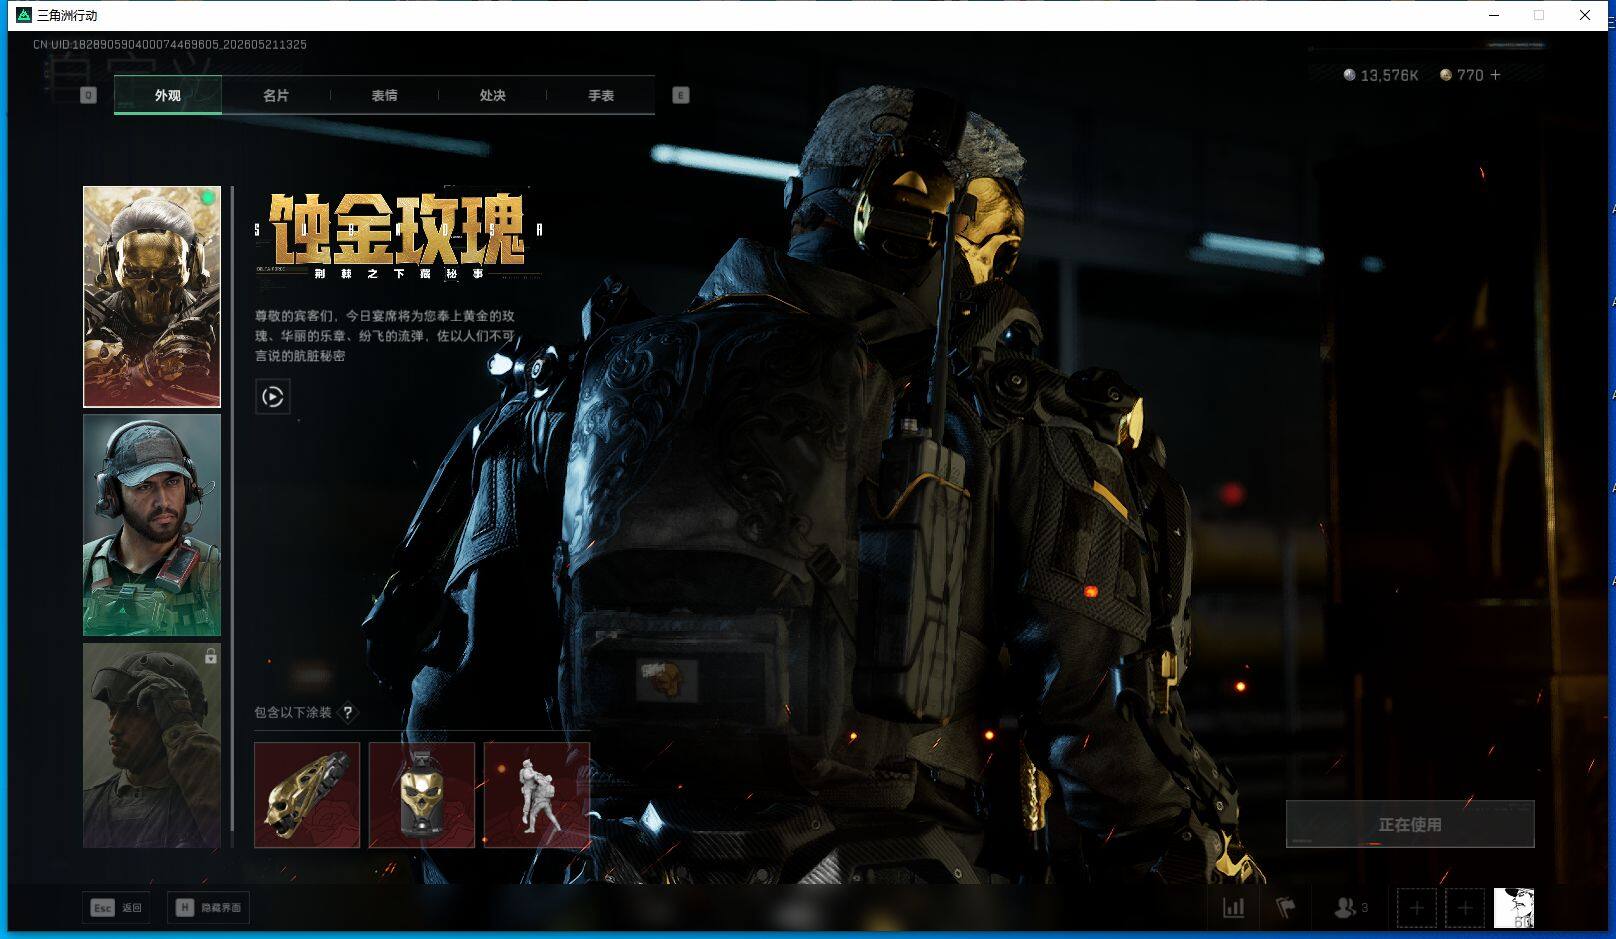This screenshot has height=939, width=1616.
Task: Open the flag icon in bottom bar
Action: [1286, 908]
